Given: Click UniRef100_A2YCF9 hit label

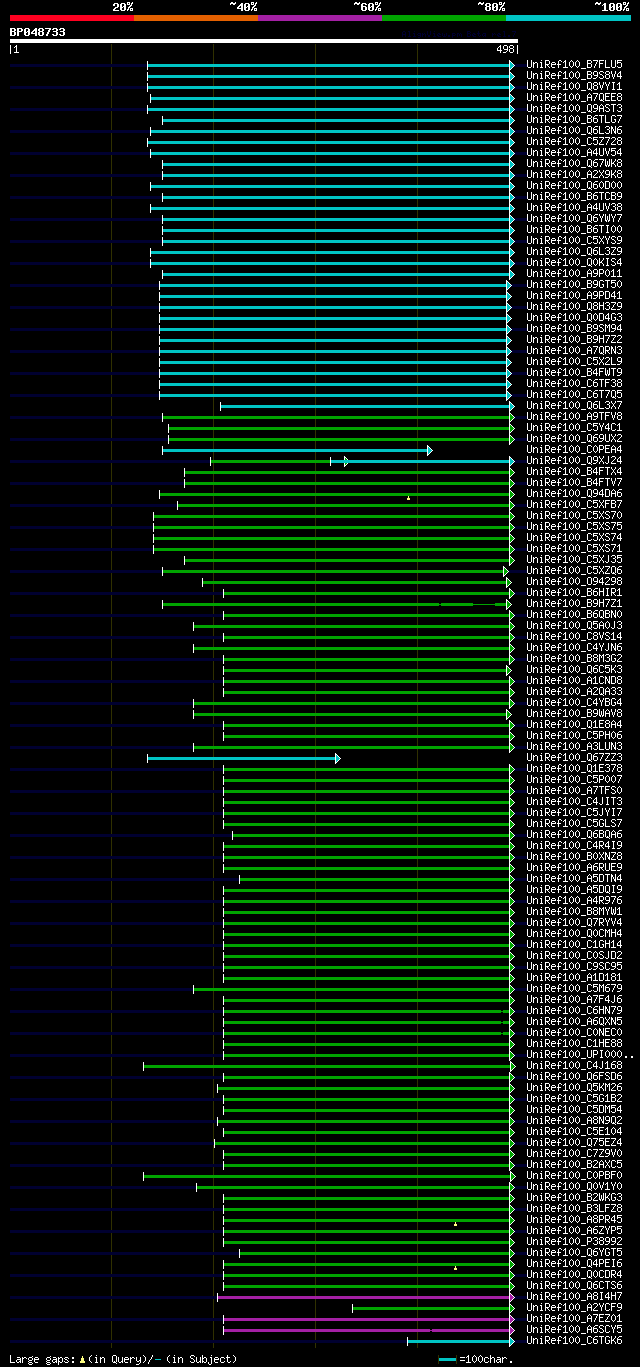Looking at the screenshot, I should [574, 1308].
